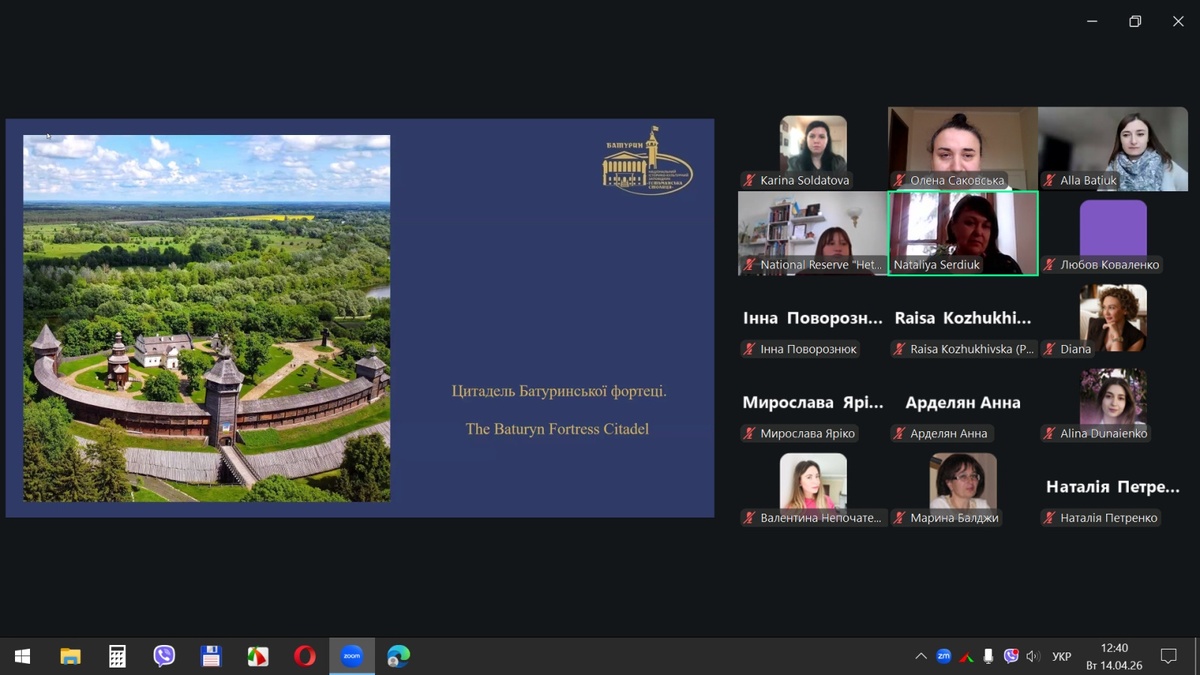Click the speaker volume tray icon

tap(1033, 656)
